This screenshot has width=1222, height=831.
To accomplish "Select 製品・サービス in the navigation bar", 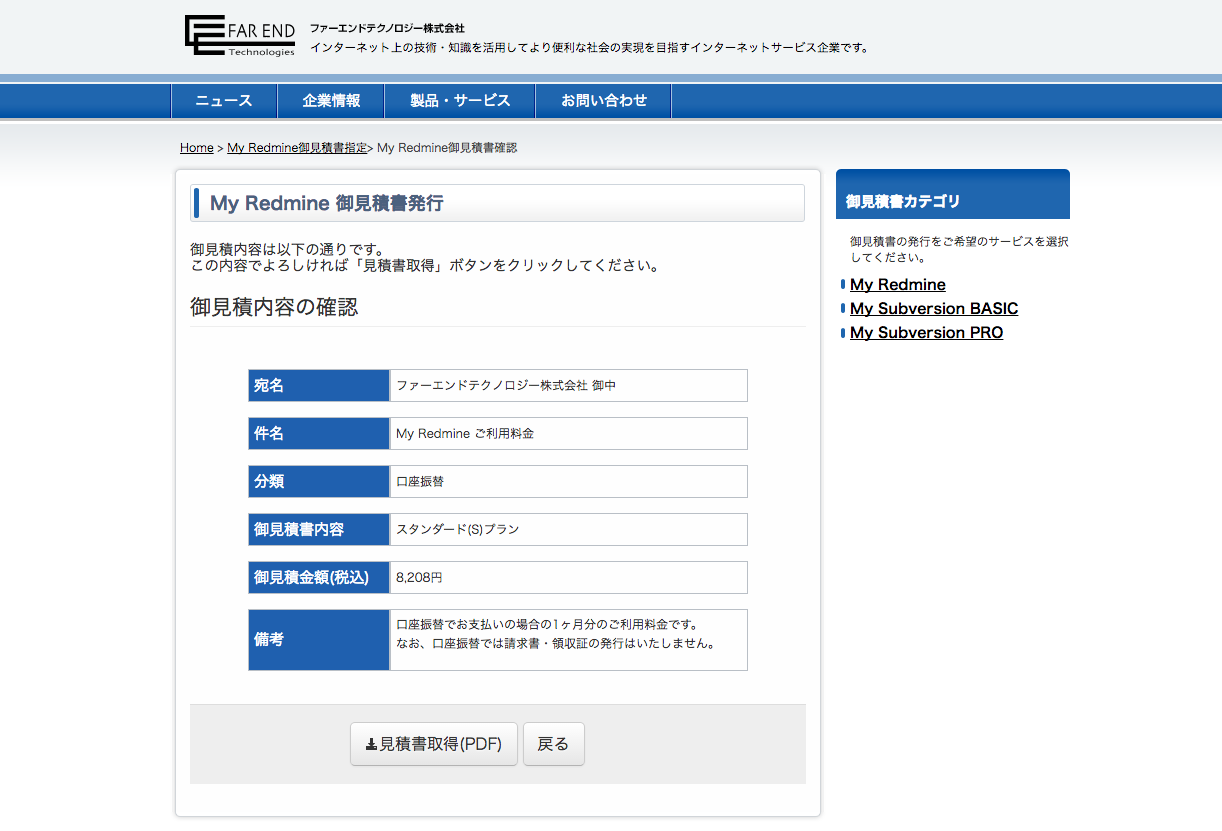I will [x=460, y=101].
